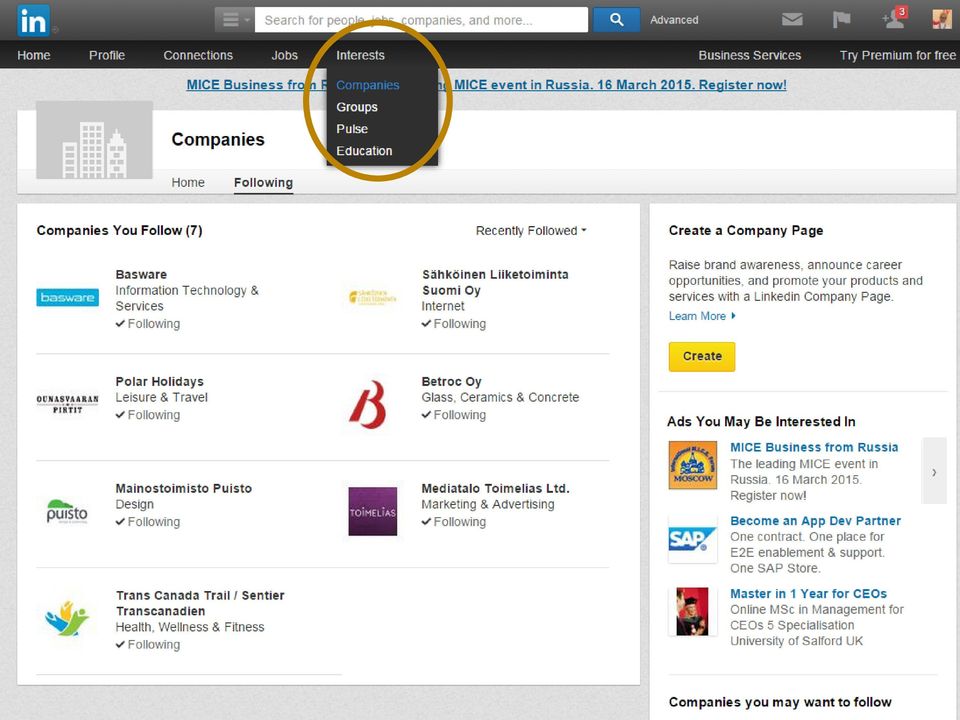960x720 pixels.
Task: Open the Connections menu item
Action: (x=198, y=55)
